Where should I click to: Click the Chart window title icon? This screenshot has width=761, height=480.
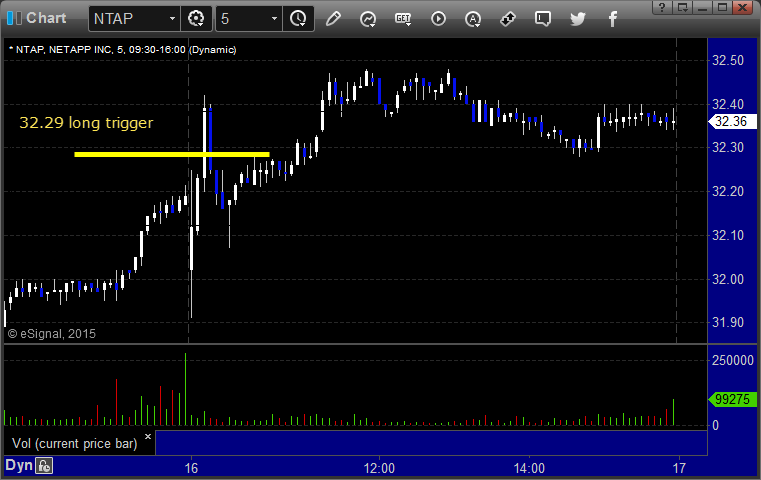14,18
